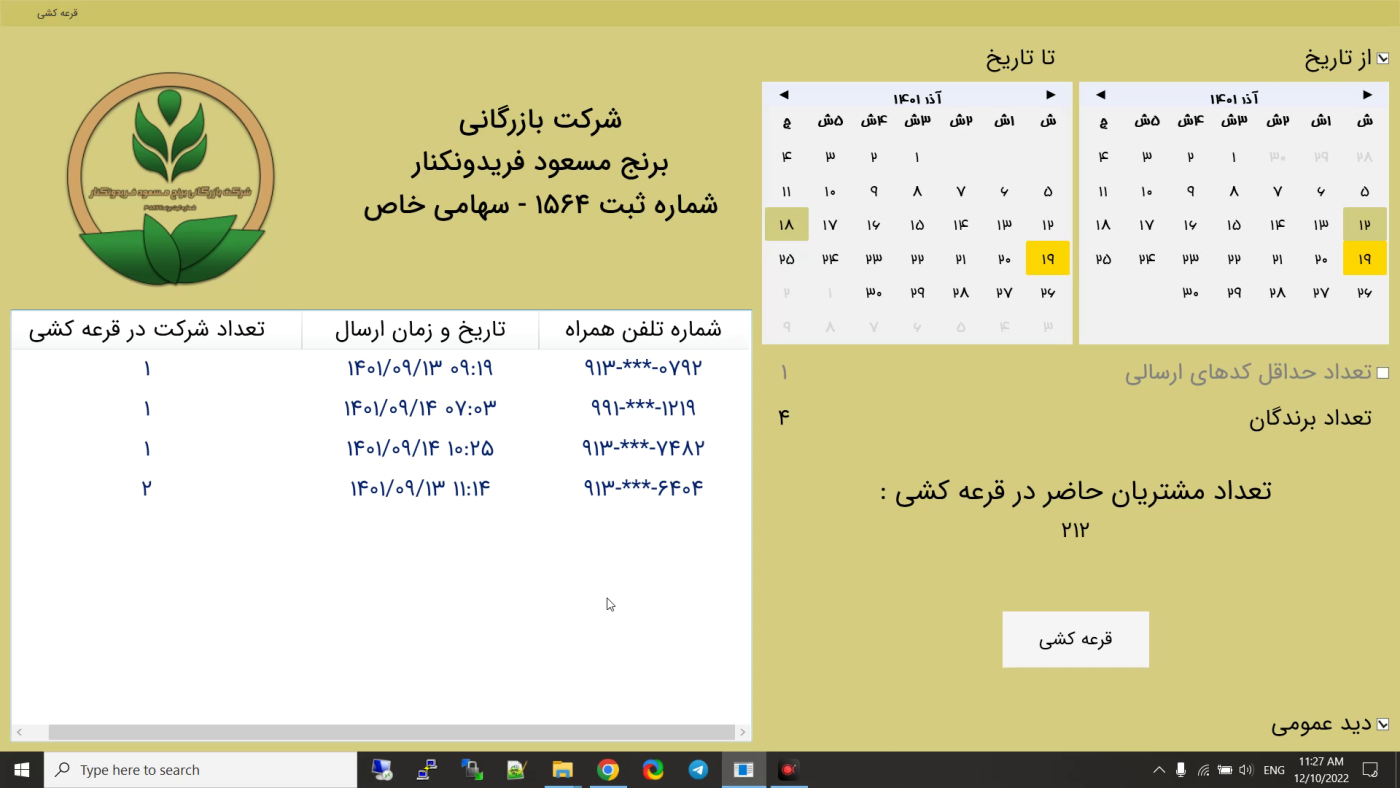The image size is (1400, 788).
Task: Toggle the 'دید عمومی' checkbox
Action: click(x=1383, y=724)
